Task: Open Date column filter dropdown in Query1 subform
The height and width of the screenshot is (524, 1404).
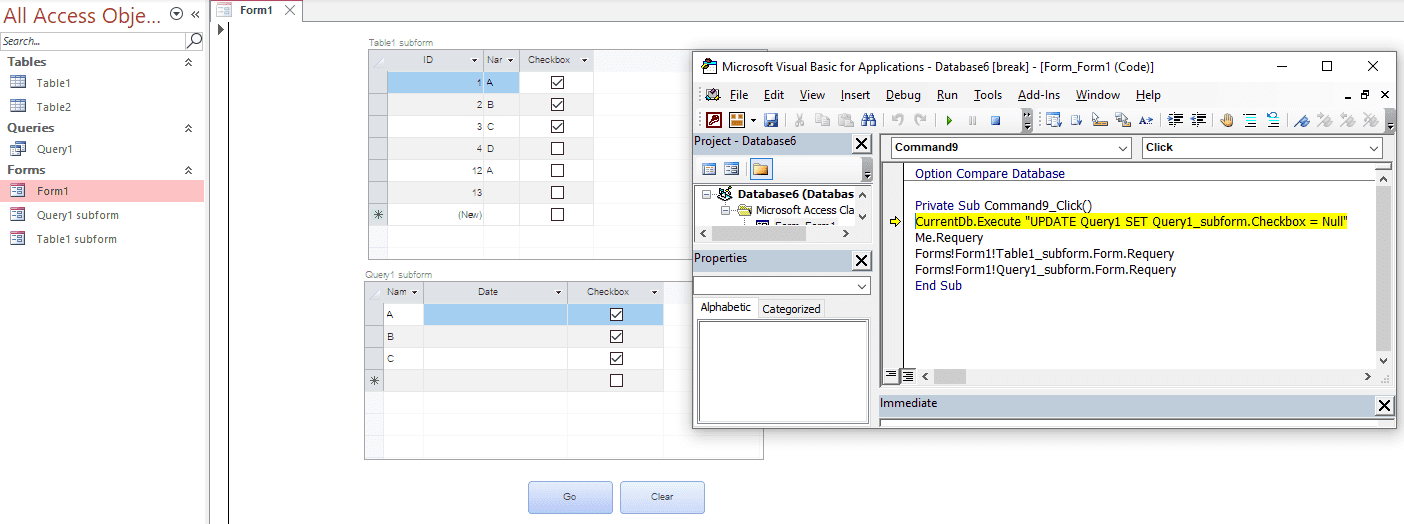Action: tap(559, 292)
